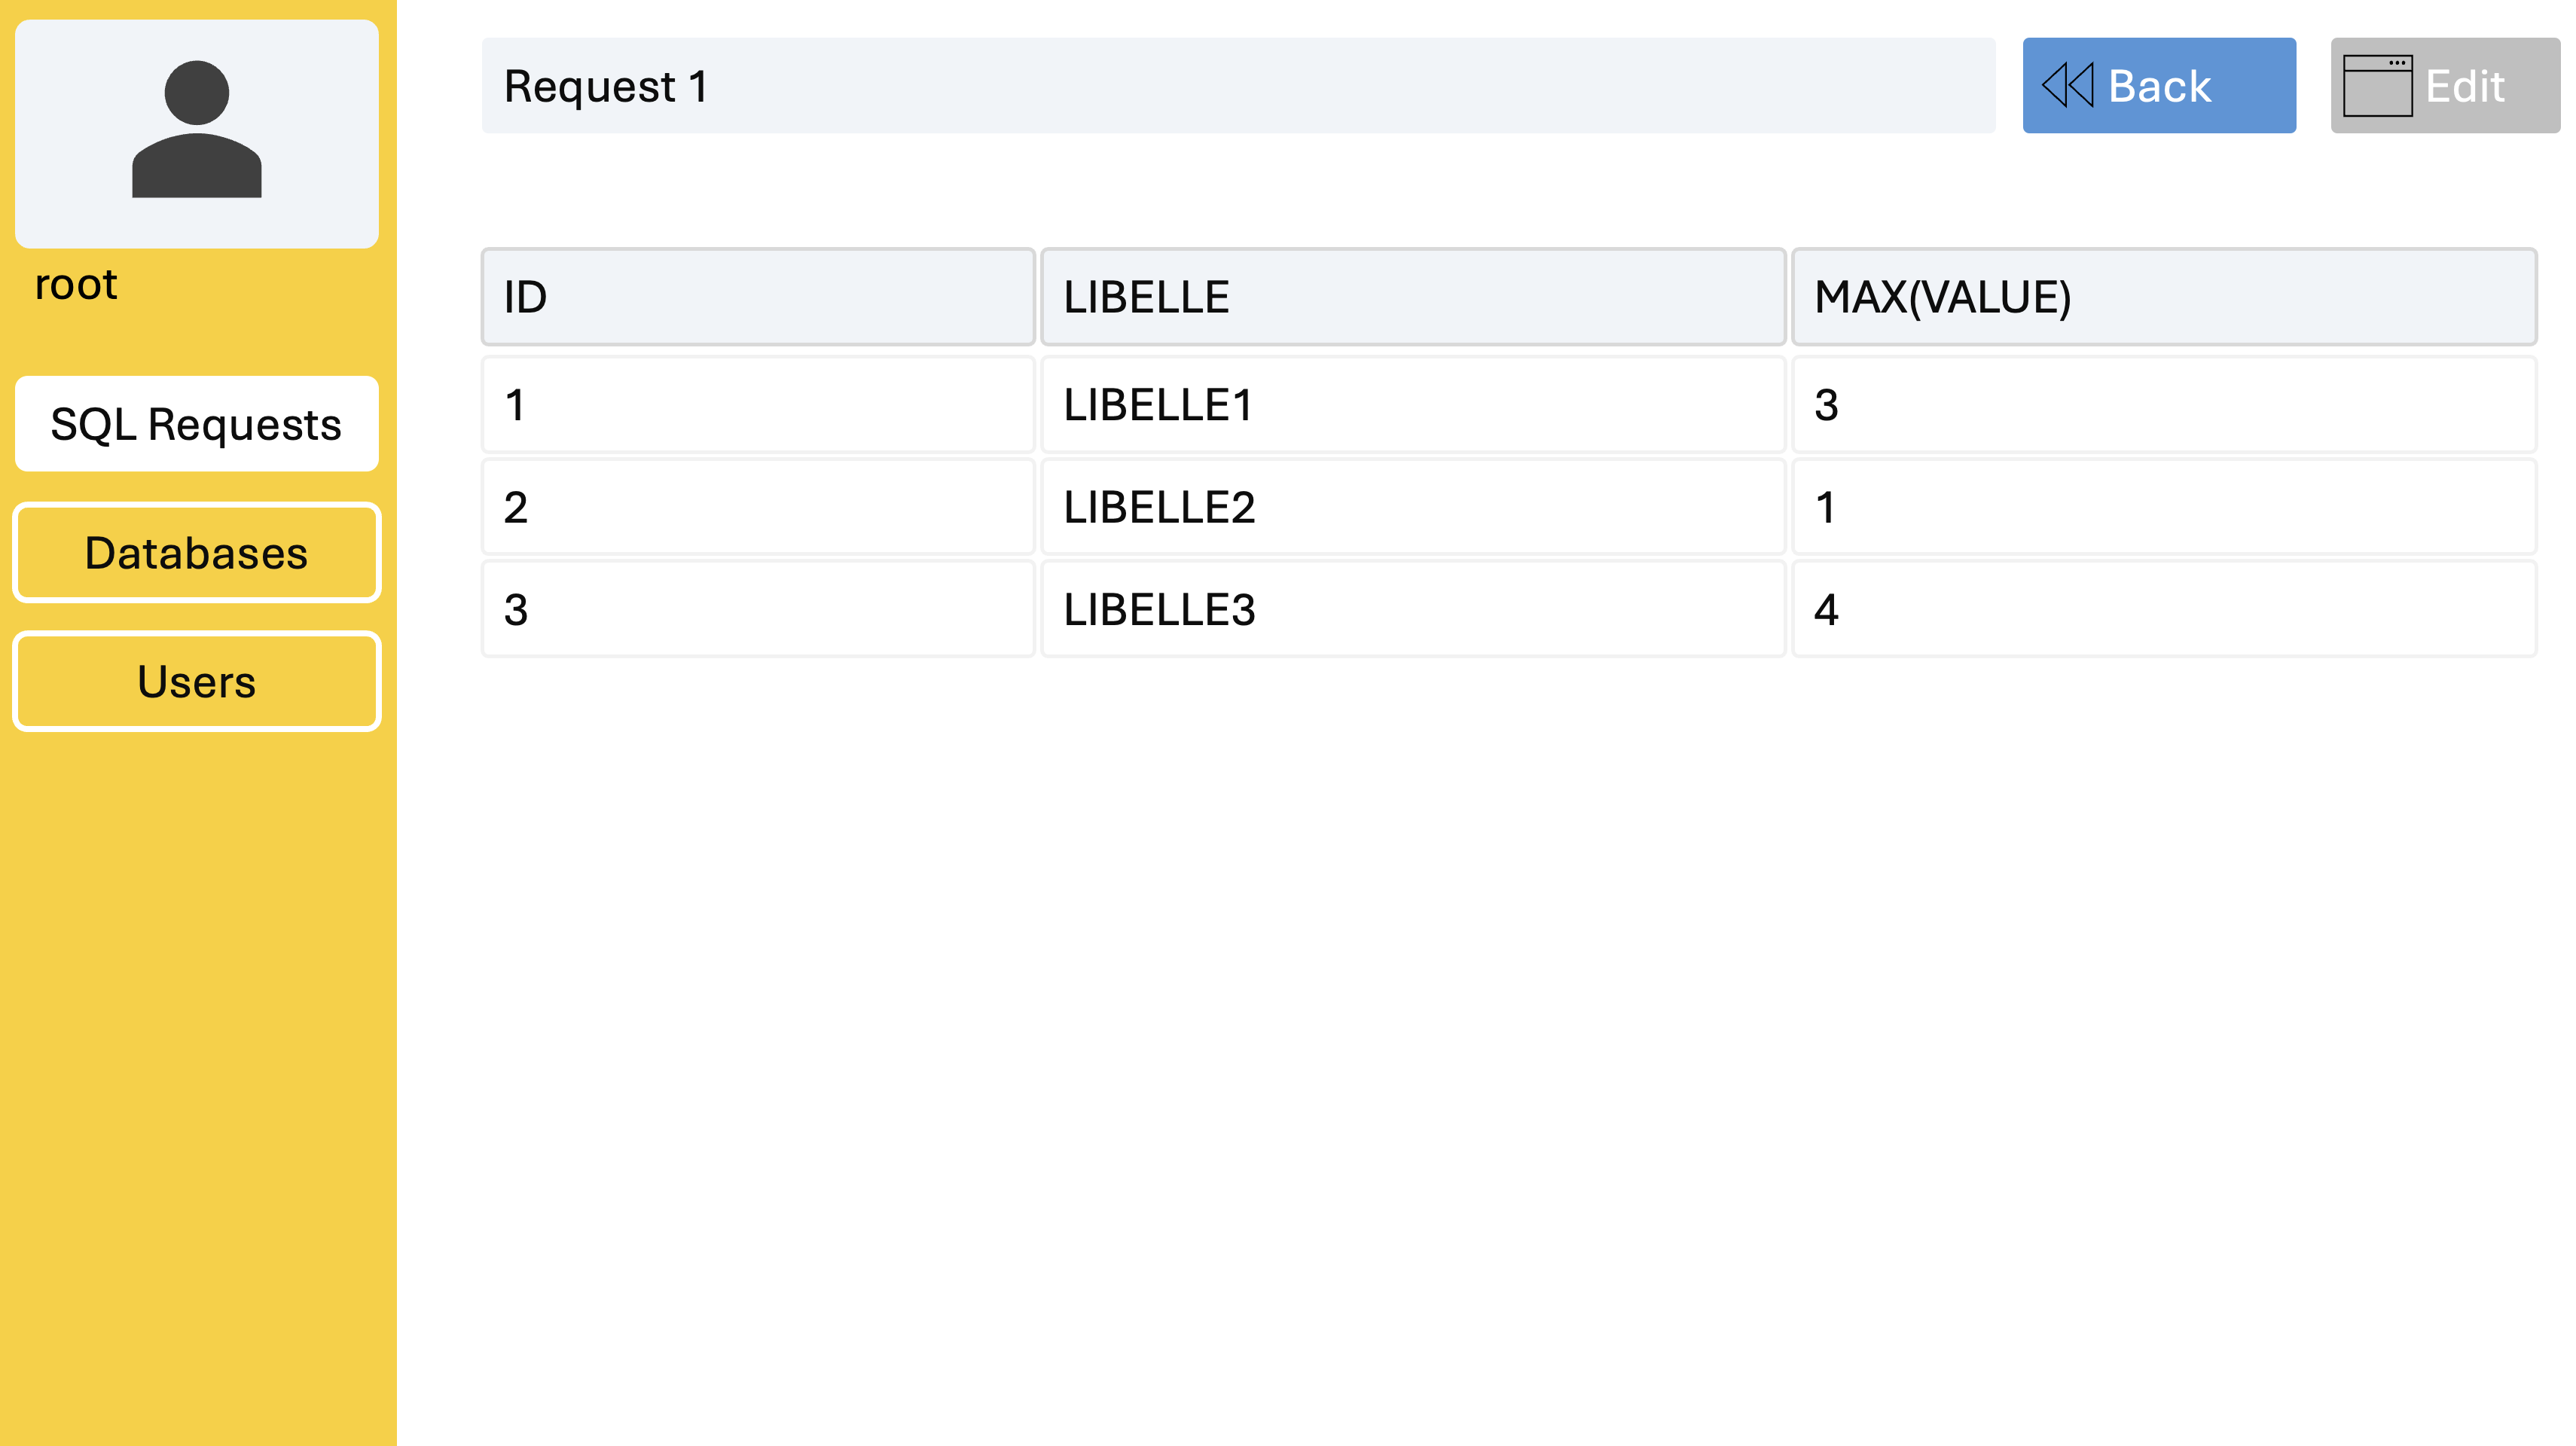2576x1446 pixels.
Task: Click the MAX(VALUE) cell showing 4
Action: (x=2164, y=609)
